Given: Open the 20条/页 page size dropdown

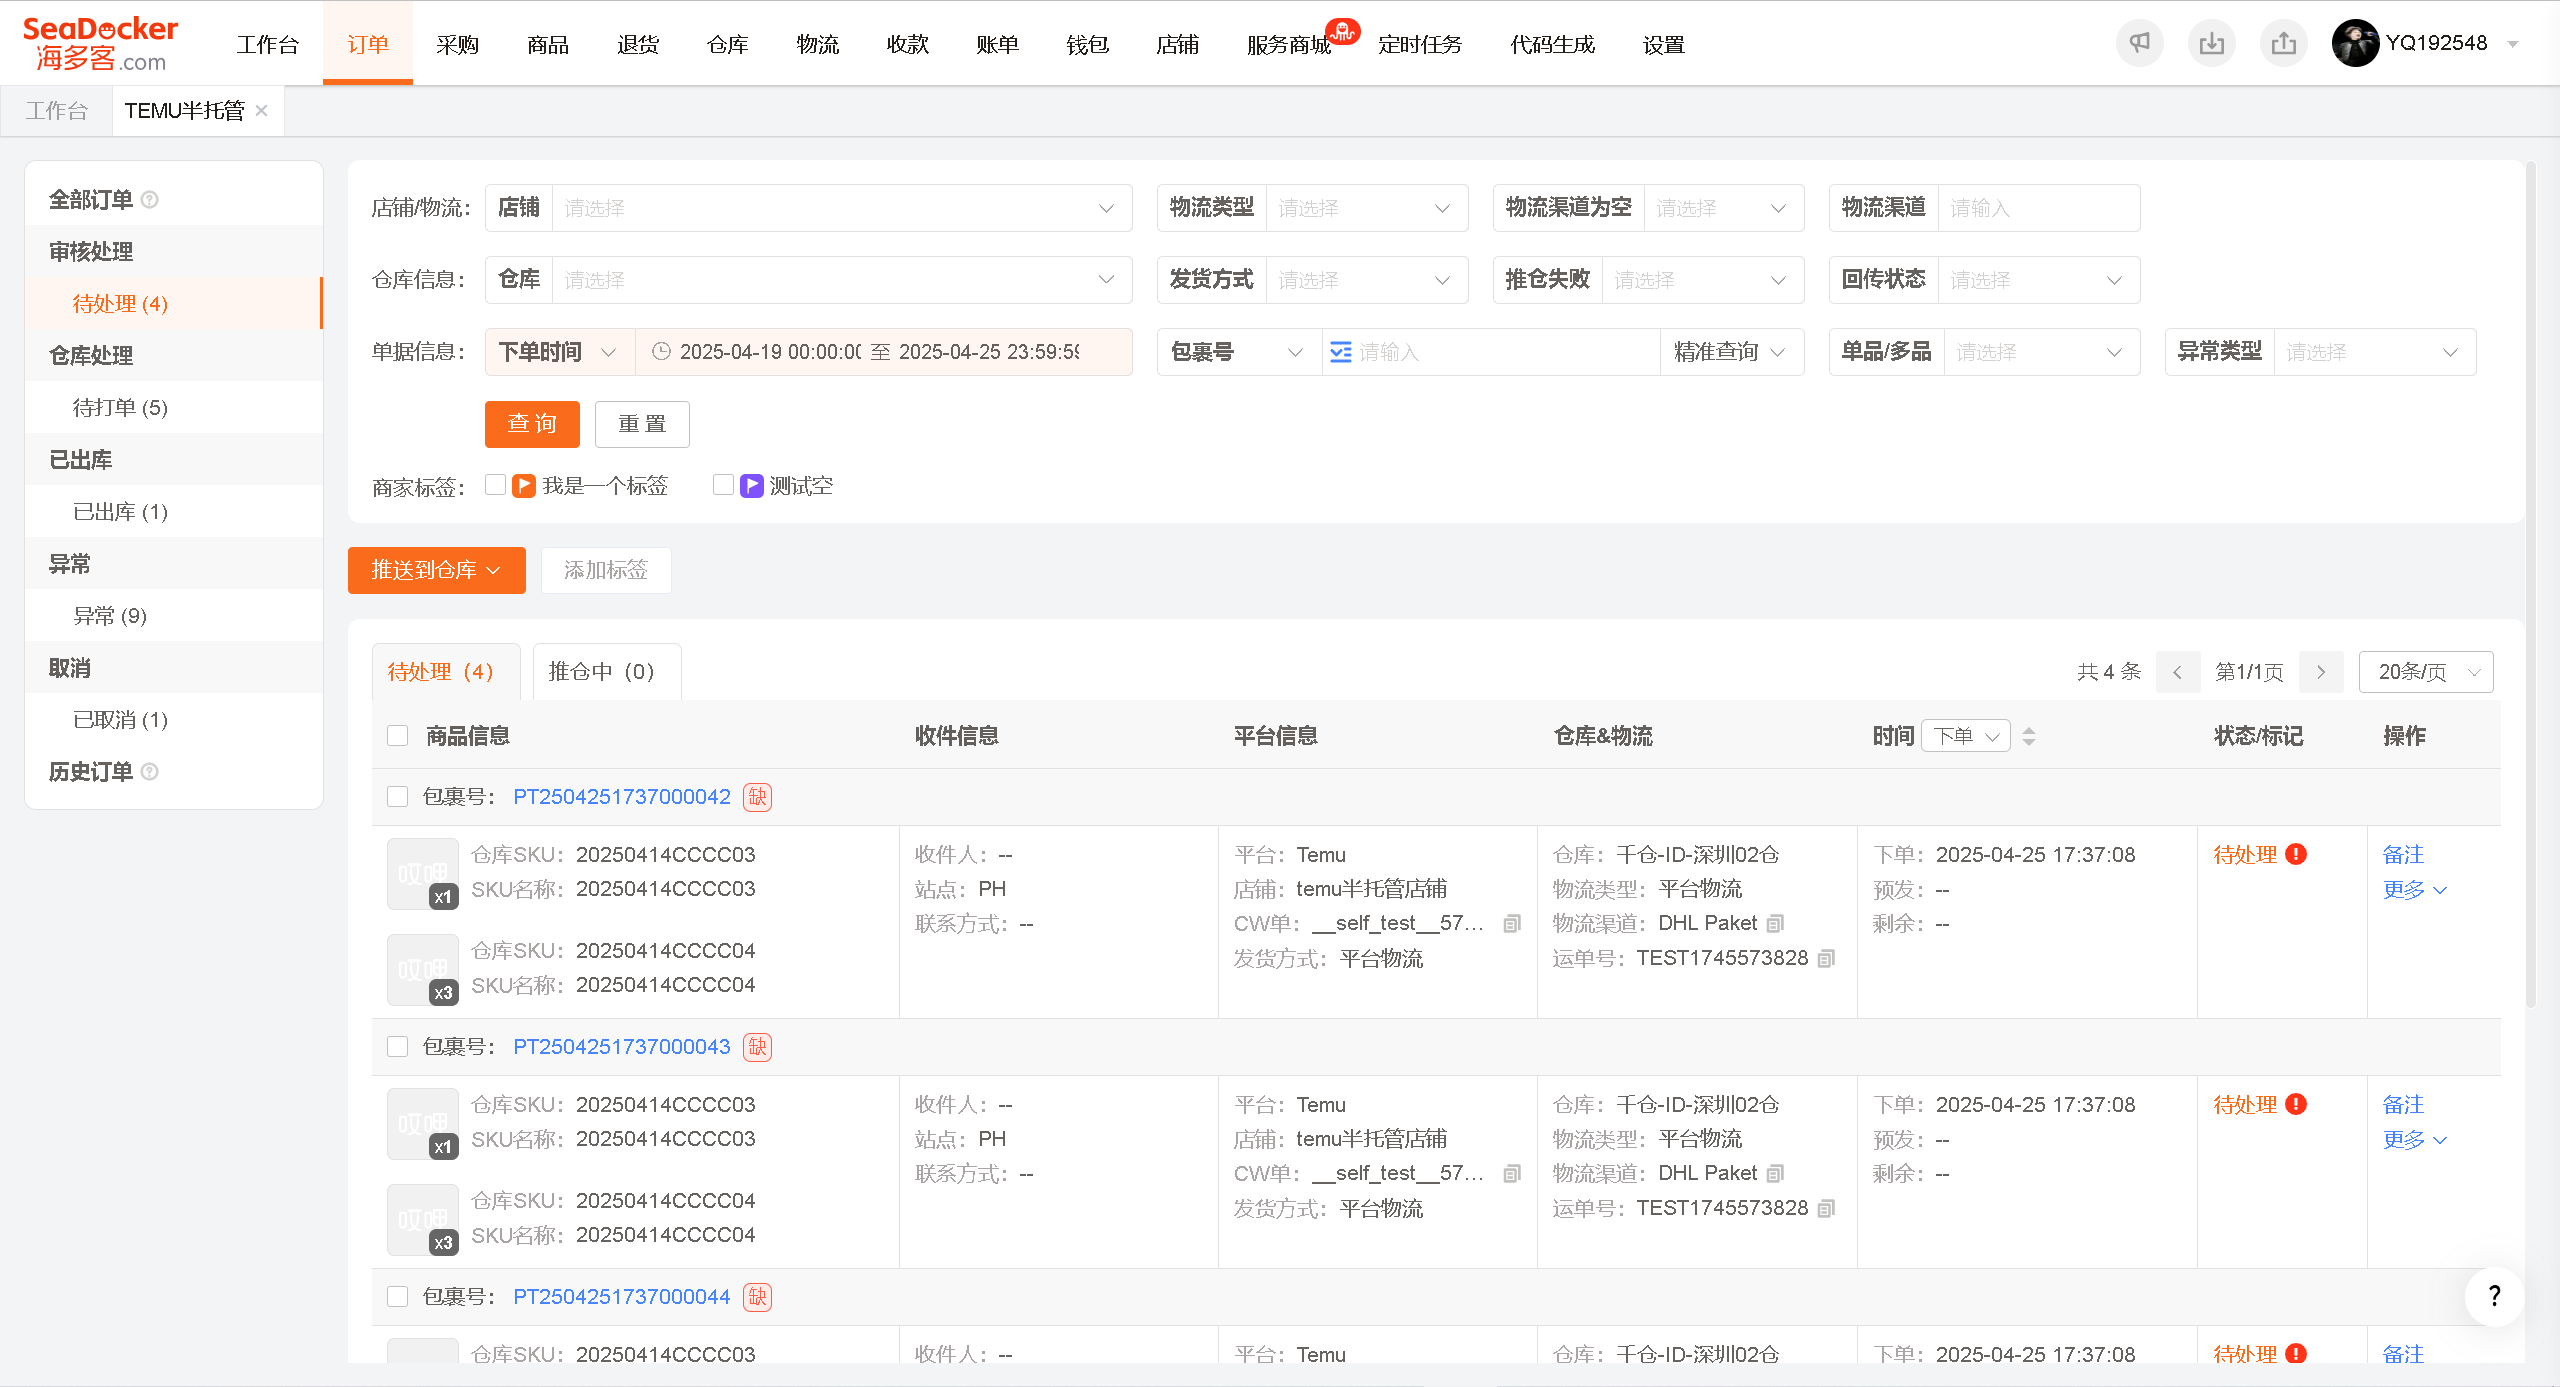Looking at the screenshot, I should pos(2426,672).
